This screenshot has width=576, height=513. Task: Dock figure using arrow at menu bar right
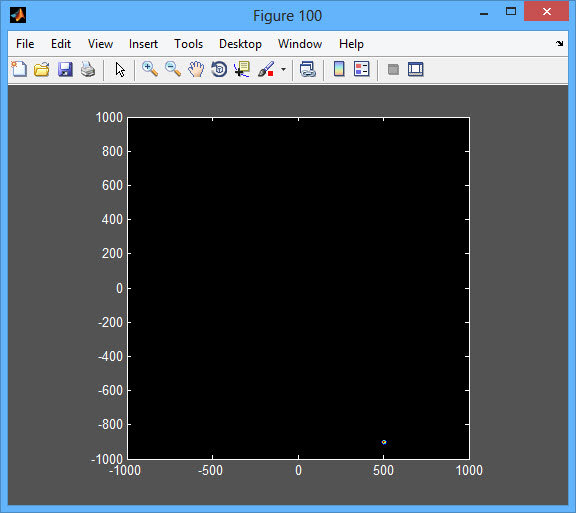click(559, 43)
